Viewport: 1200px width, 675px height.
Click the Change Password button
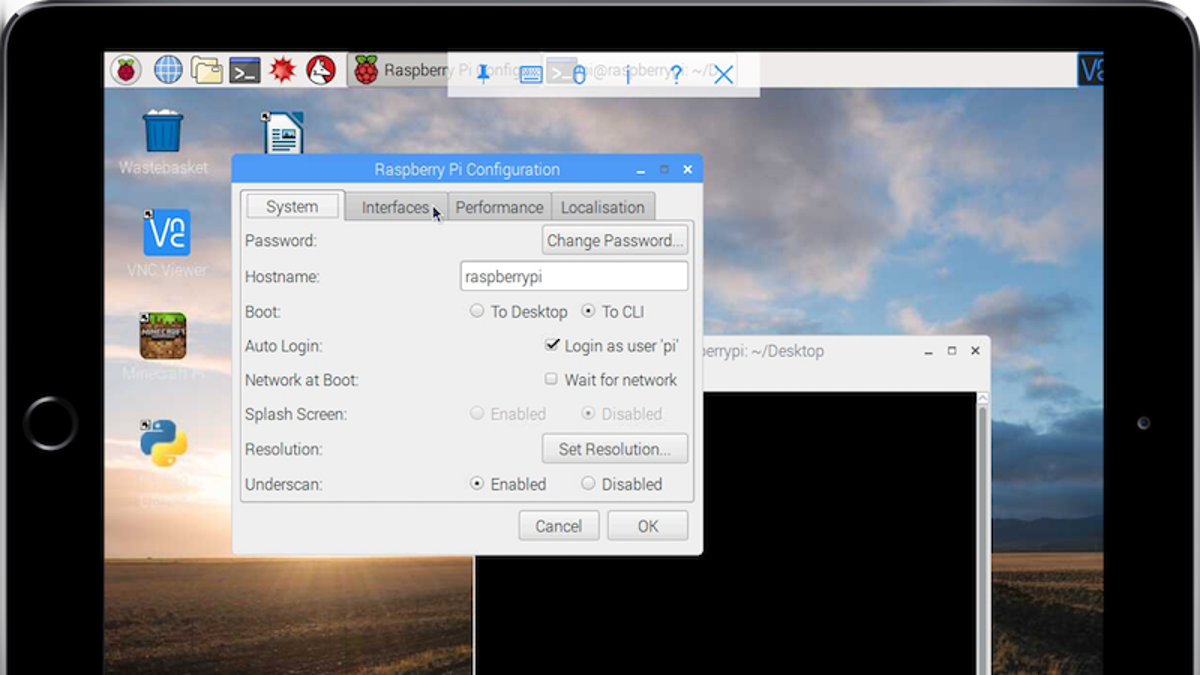pos(615,240)
